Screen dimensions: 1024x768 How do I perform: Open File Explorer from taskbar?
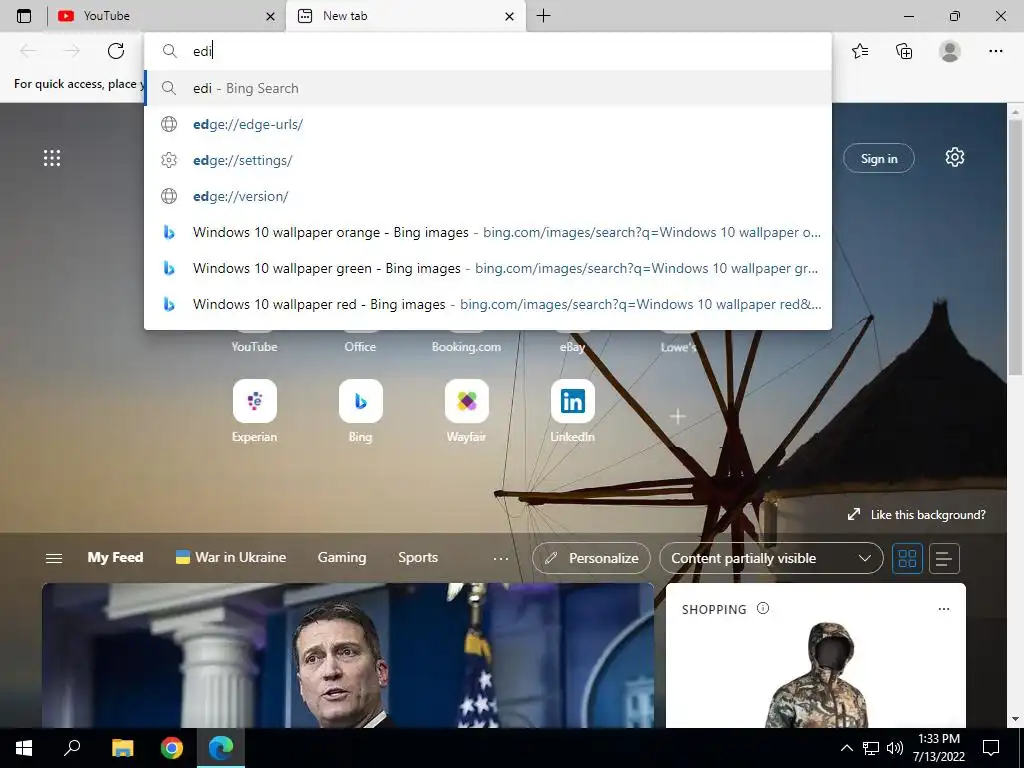122,748
